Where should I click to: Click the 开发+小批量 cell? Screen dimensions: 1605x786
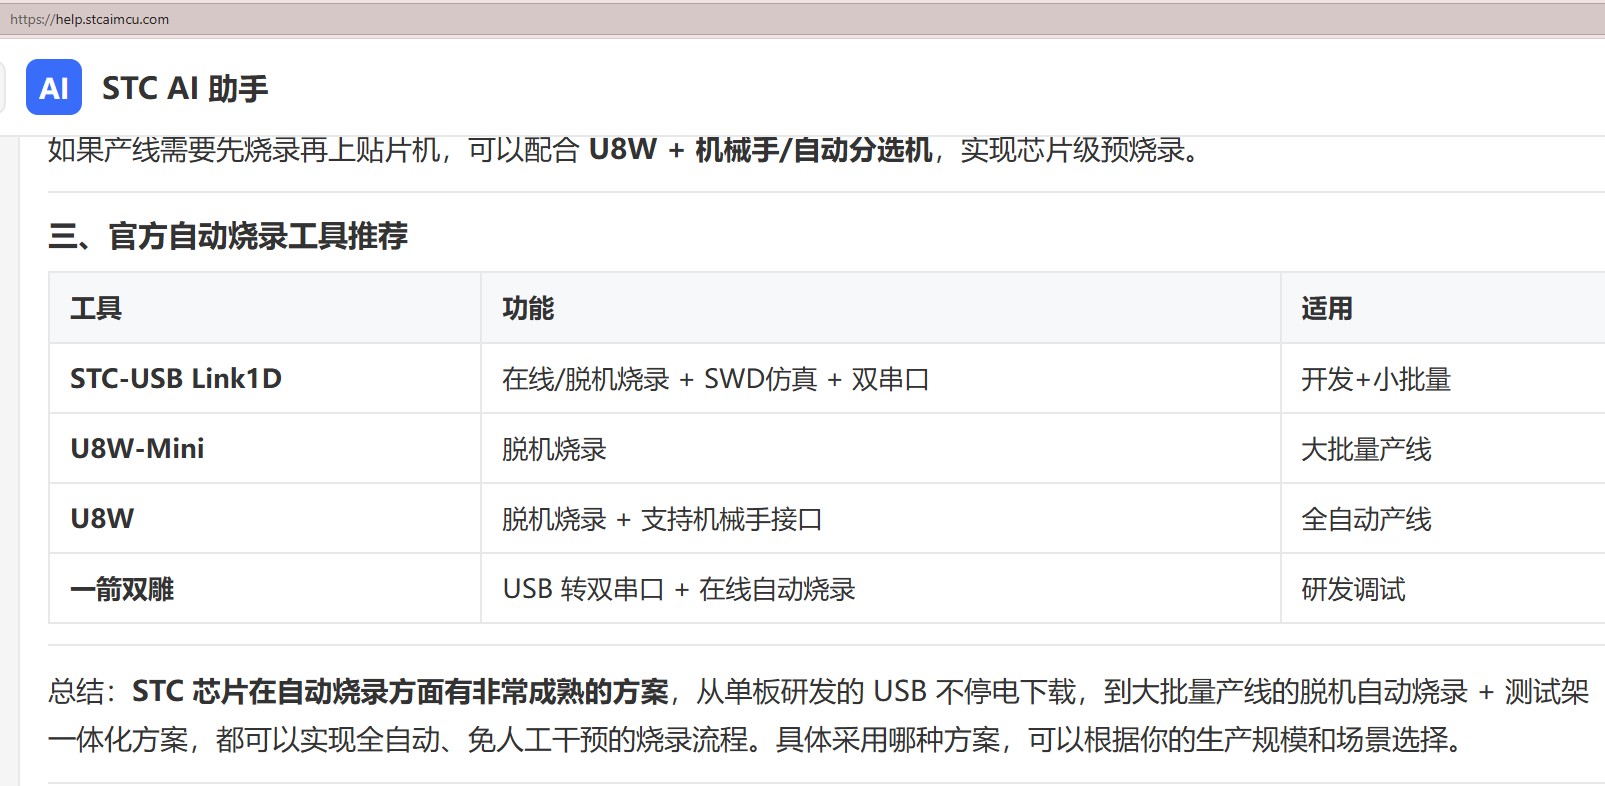pyautogui.click(x=1443, y=379)
